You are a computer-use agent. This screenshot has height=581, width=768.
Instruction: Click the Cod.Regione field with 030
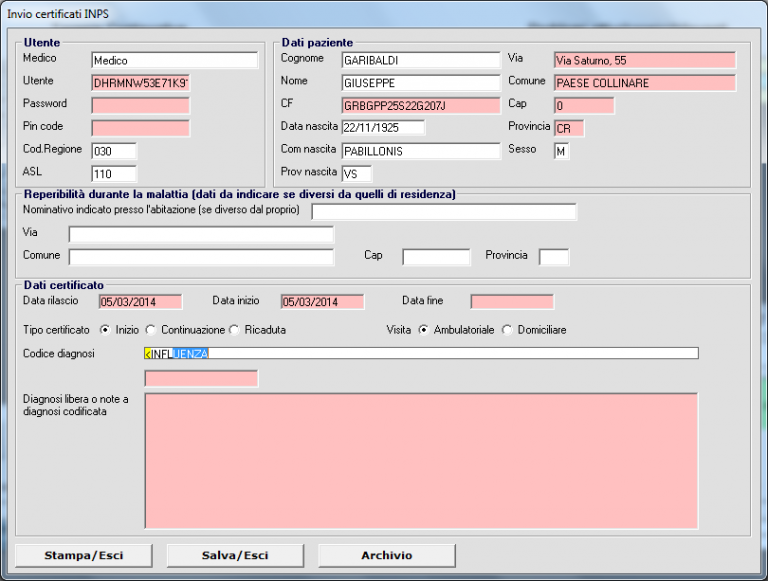pos(114,151)
